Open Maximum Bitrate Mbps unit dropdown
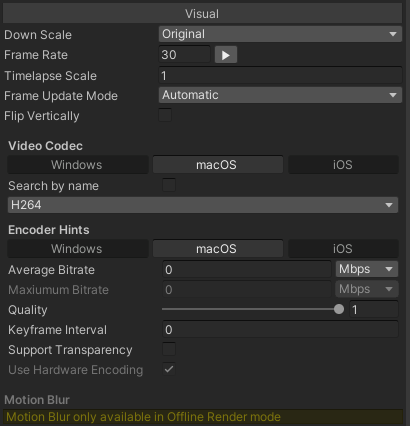This screenshot has width=410, height=426. [x=367, y=289]
